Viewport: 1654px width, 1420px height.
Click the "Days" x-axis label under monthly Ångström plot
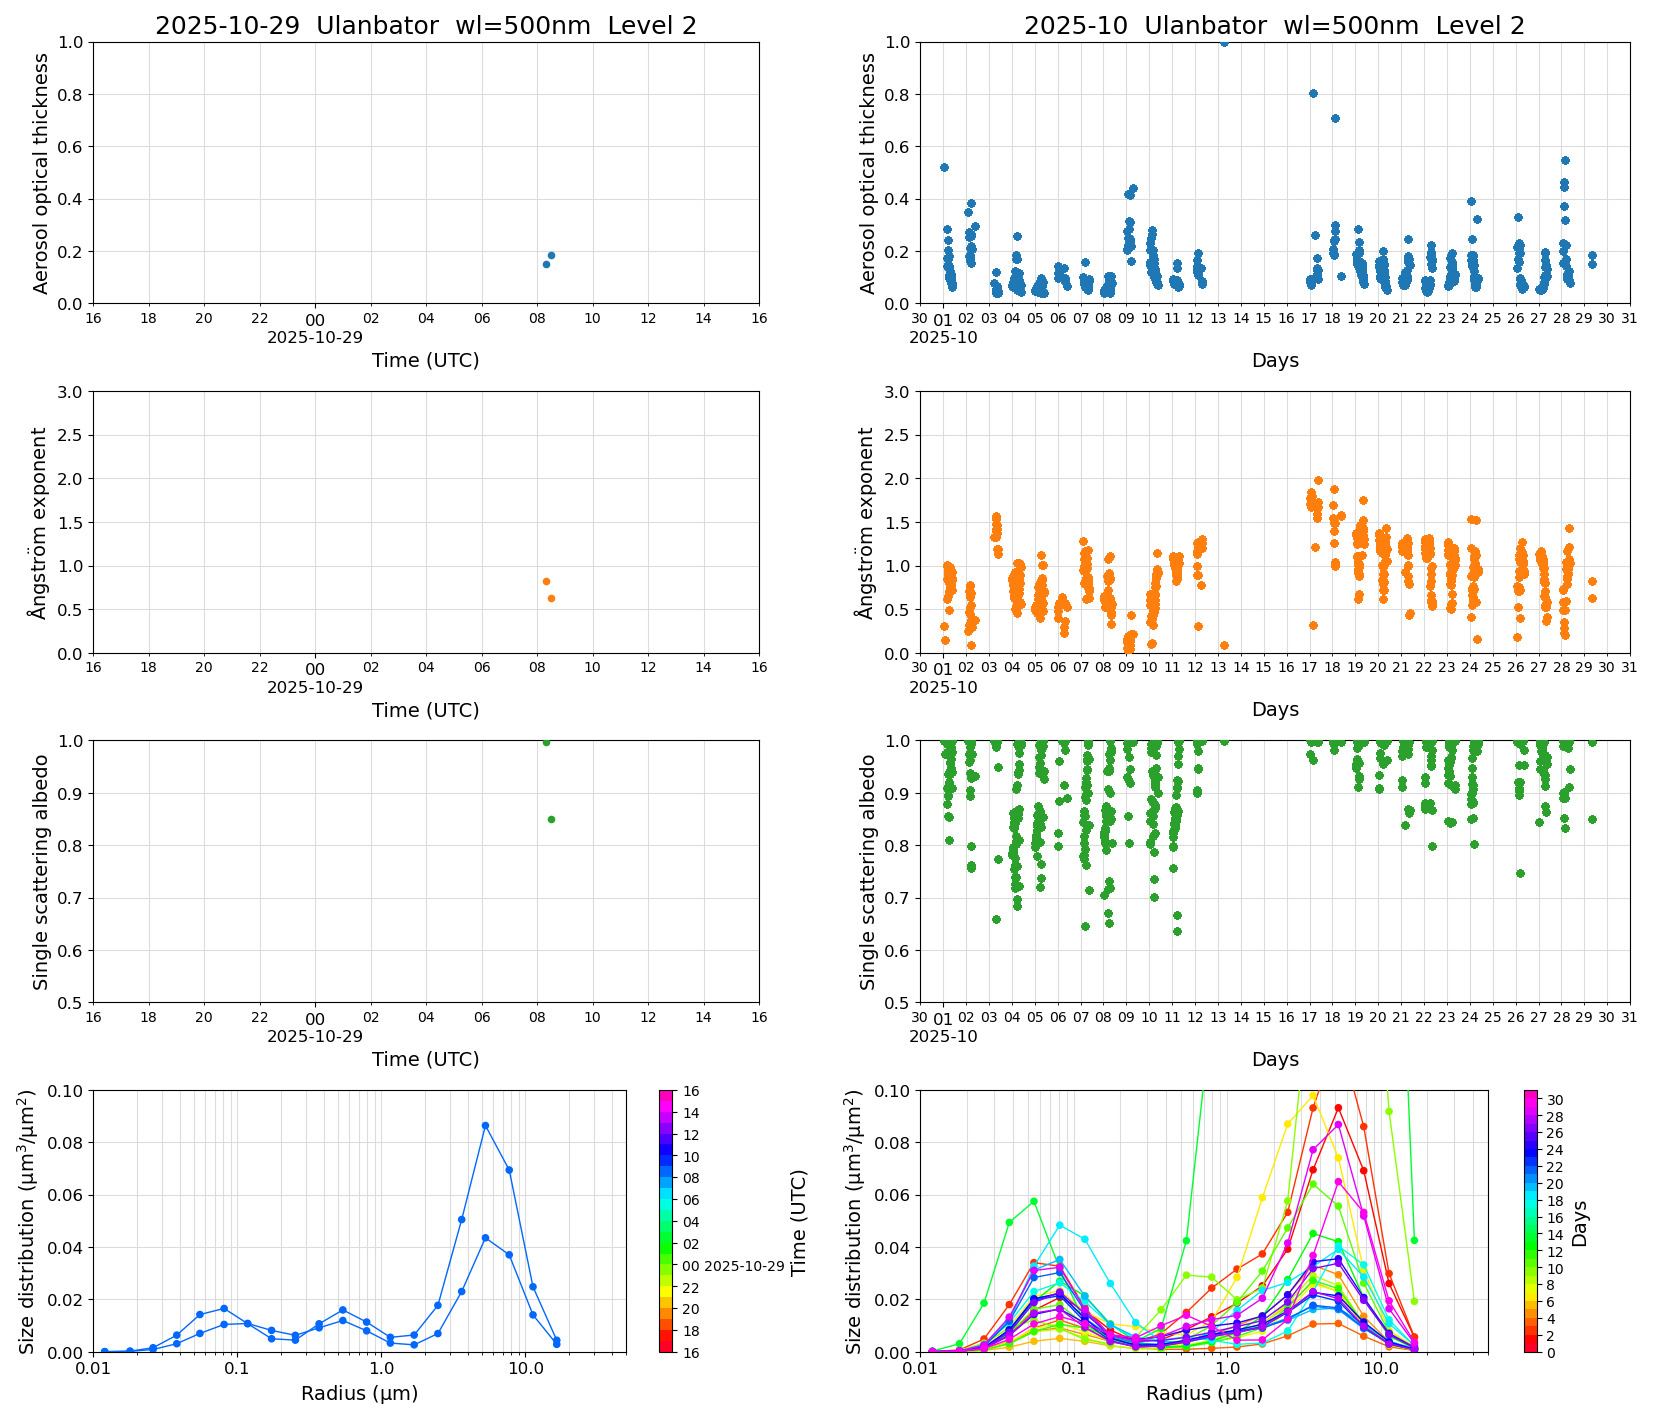click(1275, 709)
